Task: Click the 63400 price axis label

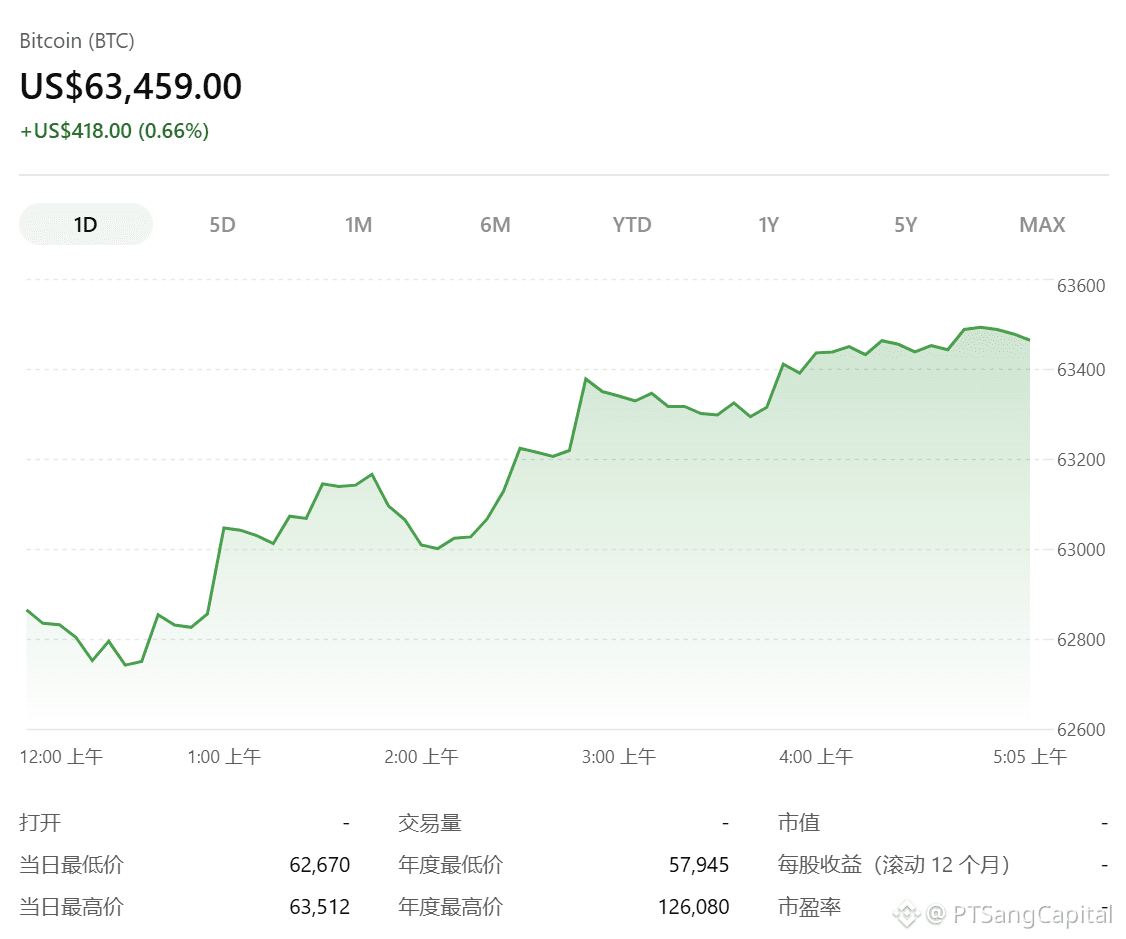Action: (1081, 370)
